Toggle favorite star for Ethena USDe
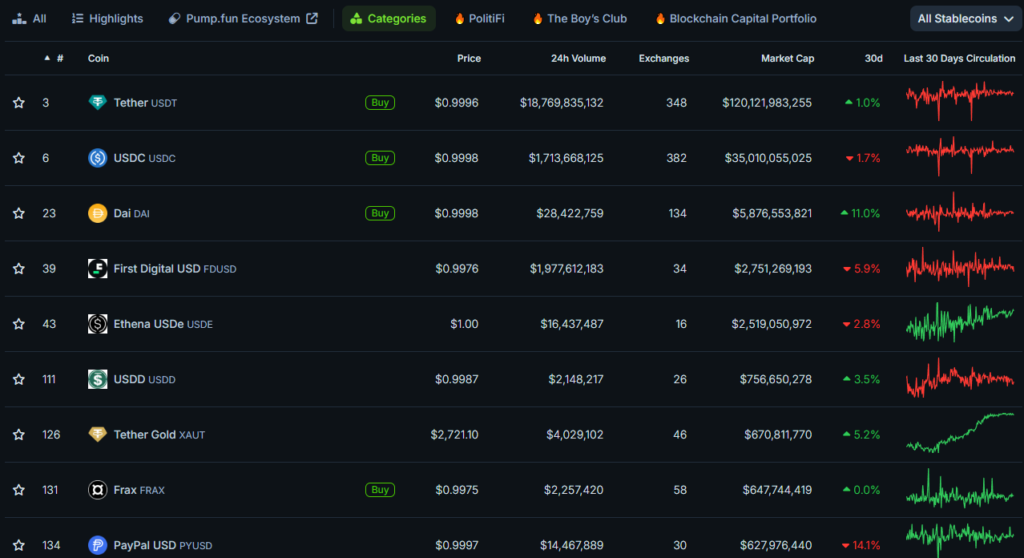Viewport: 1024px width, 558px height. tap(19, 324)
